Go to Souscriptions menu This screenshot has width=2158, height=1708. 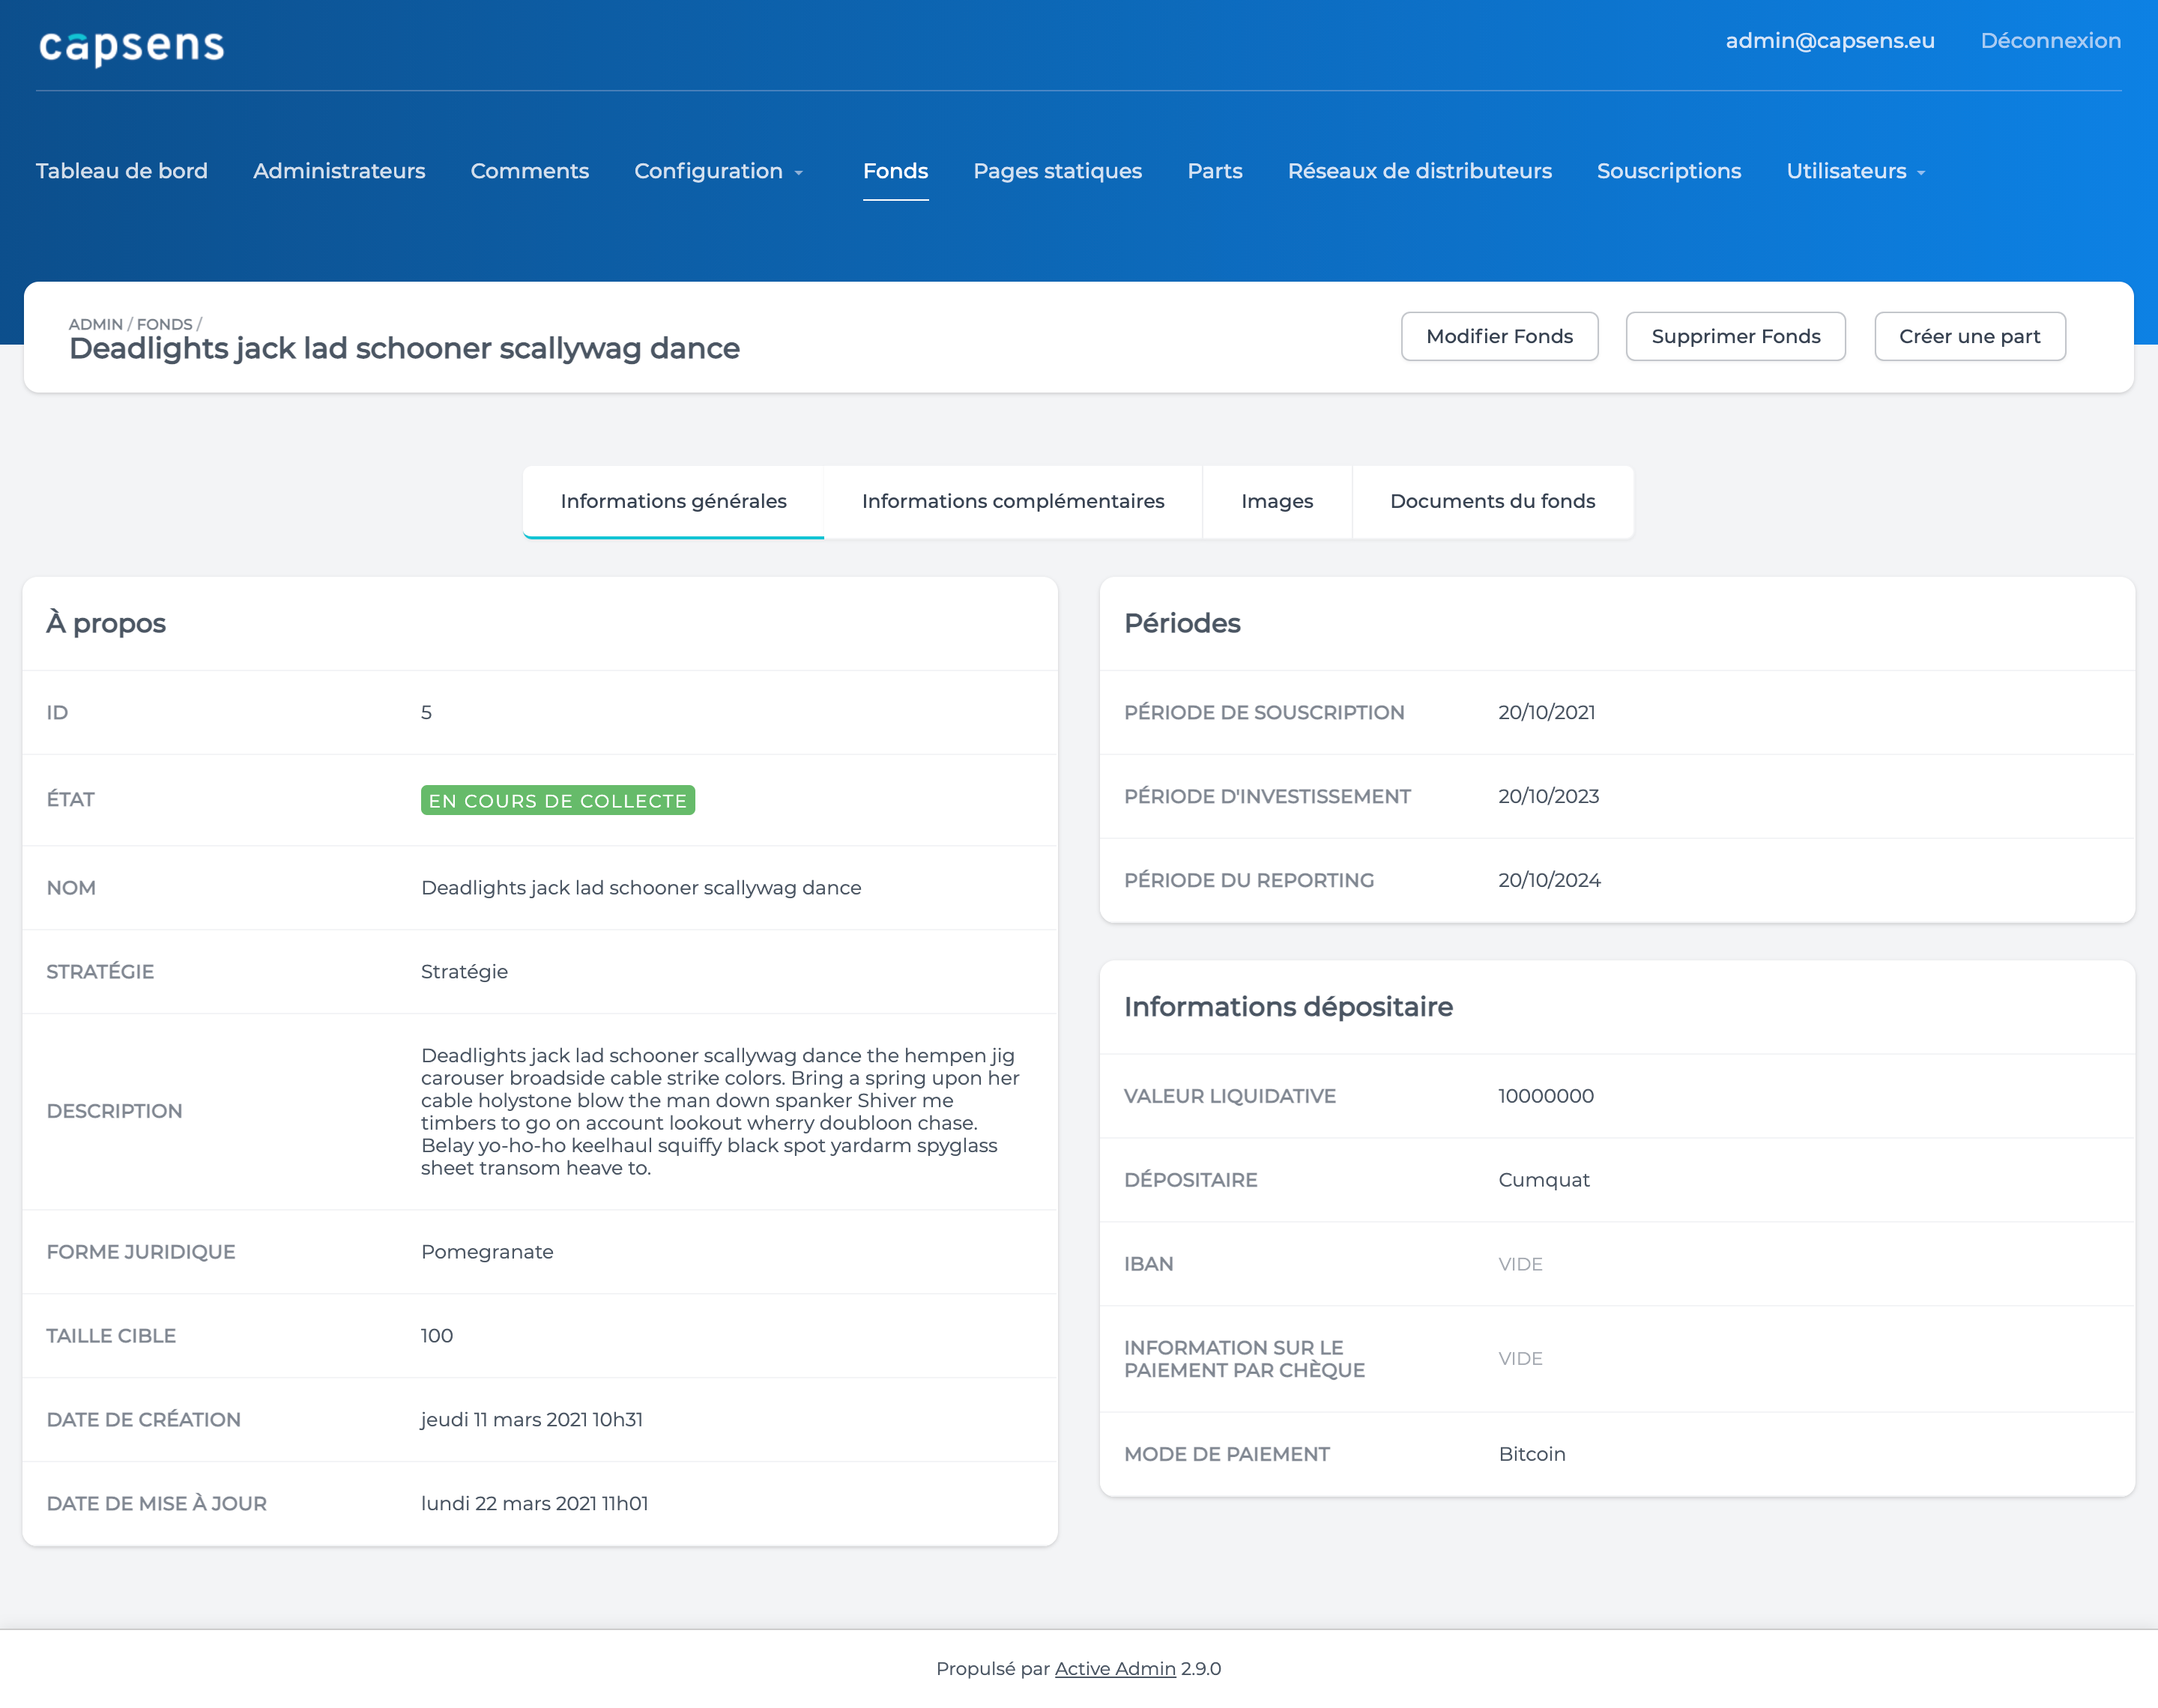pyautogui.click(x=1668, y=171)
